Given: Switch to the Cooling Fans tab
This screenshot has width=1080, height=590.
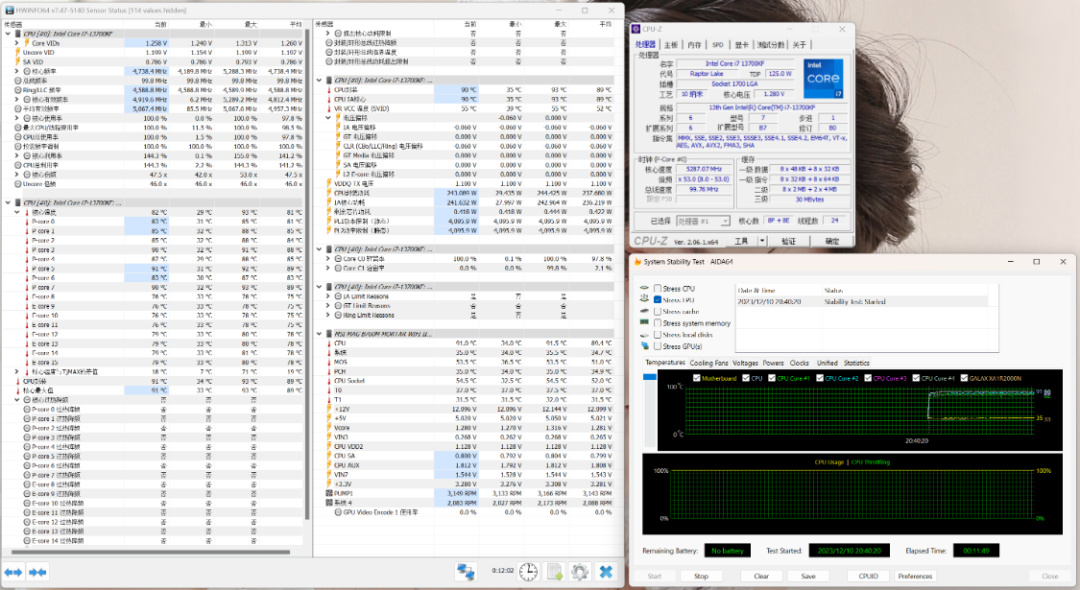Looking at the screenshot, I should [x=709, y=363].
